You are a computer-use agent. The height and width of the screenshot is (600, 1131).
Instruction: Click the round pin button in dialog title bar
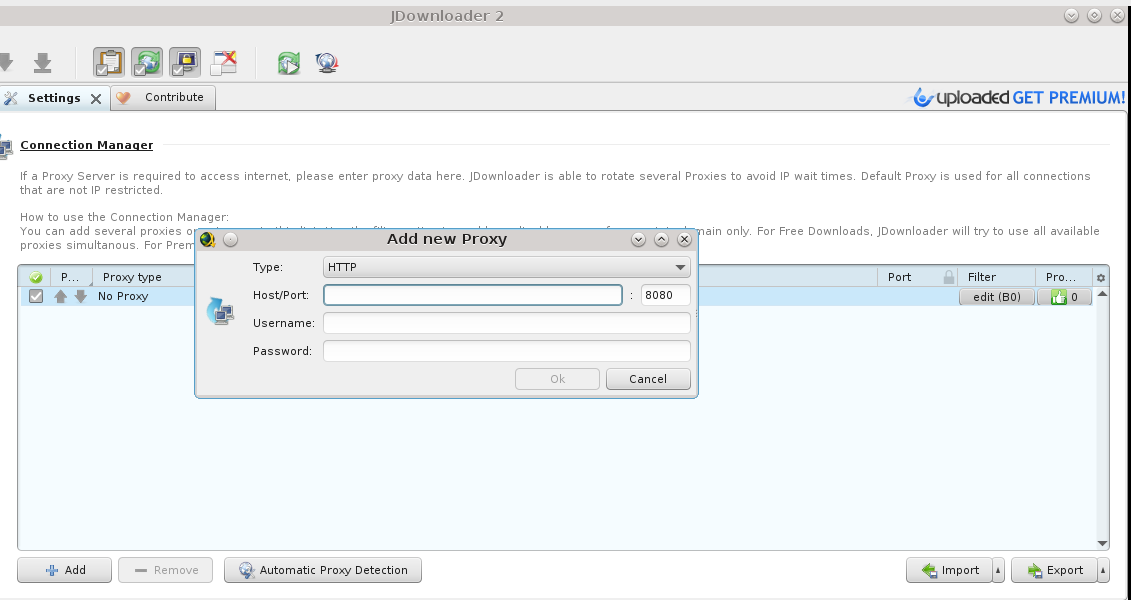(x=230, y=239)
